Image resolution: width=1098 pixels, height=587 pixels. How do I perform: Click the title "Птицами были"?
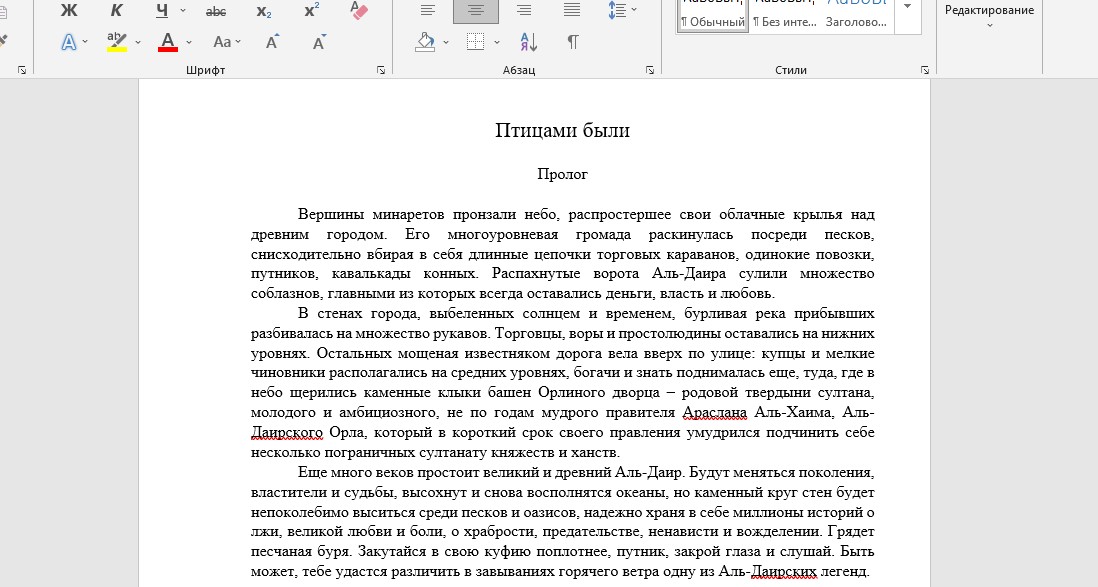coord(562,130)
